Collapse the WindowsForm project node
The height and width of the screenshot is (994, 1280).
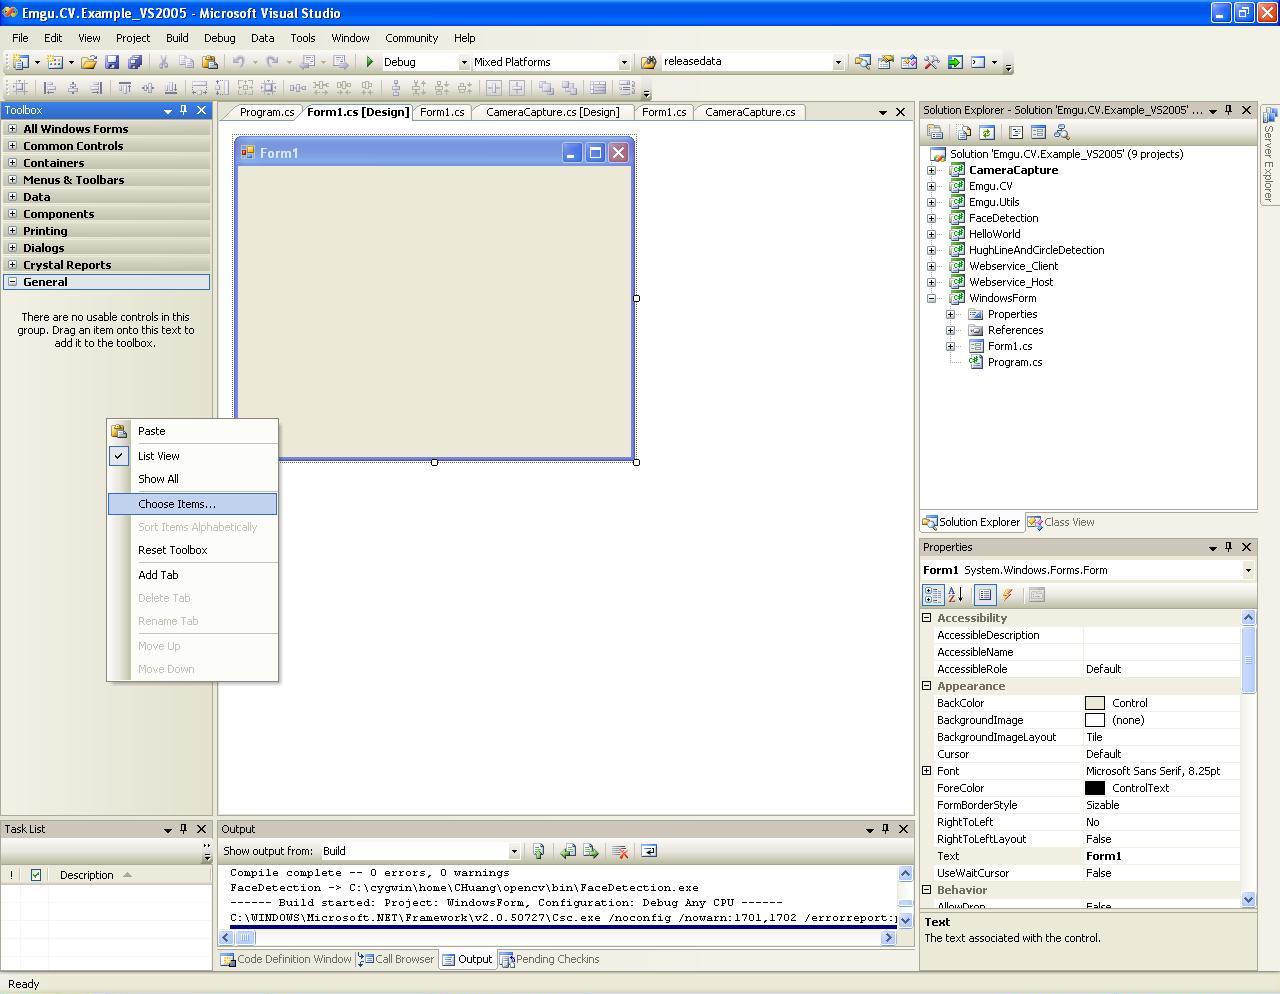coord(931,298)
